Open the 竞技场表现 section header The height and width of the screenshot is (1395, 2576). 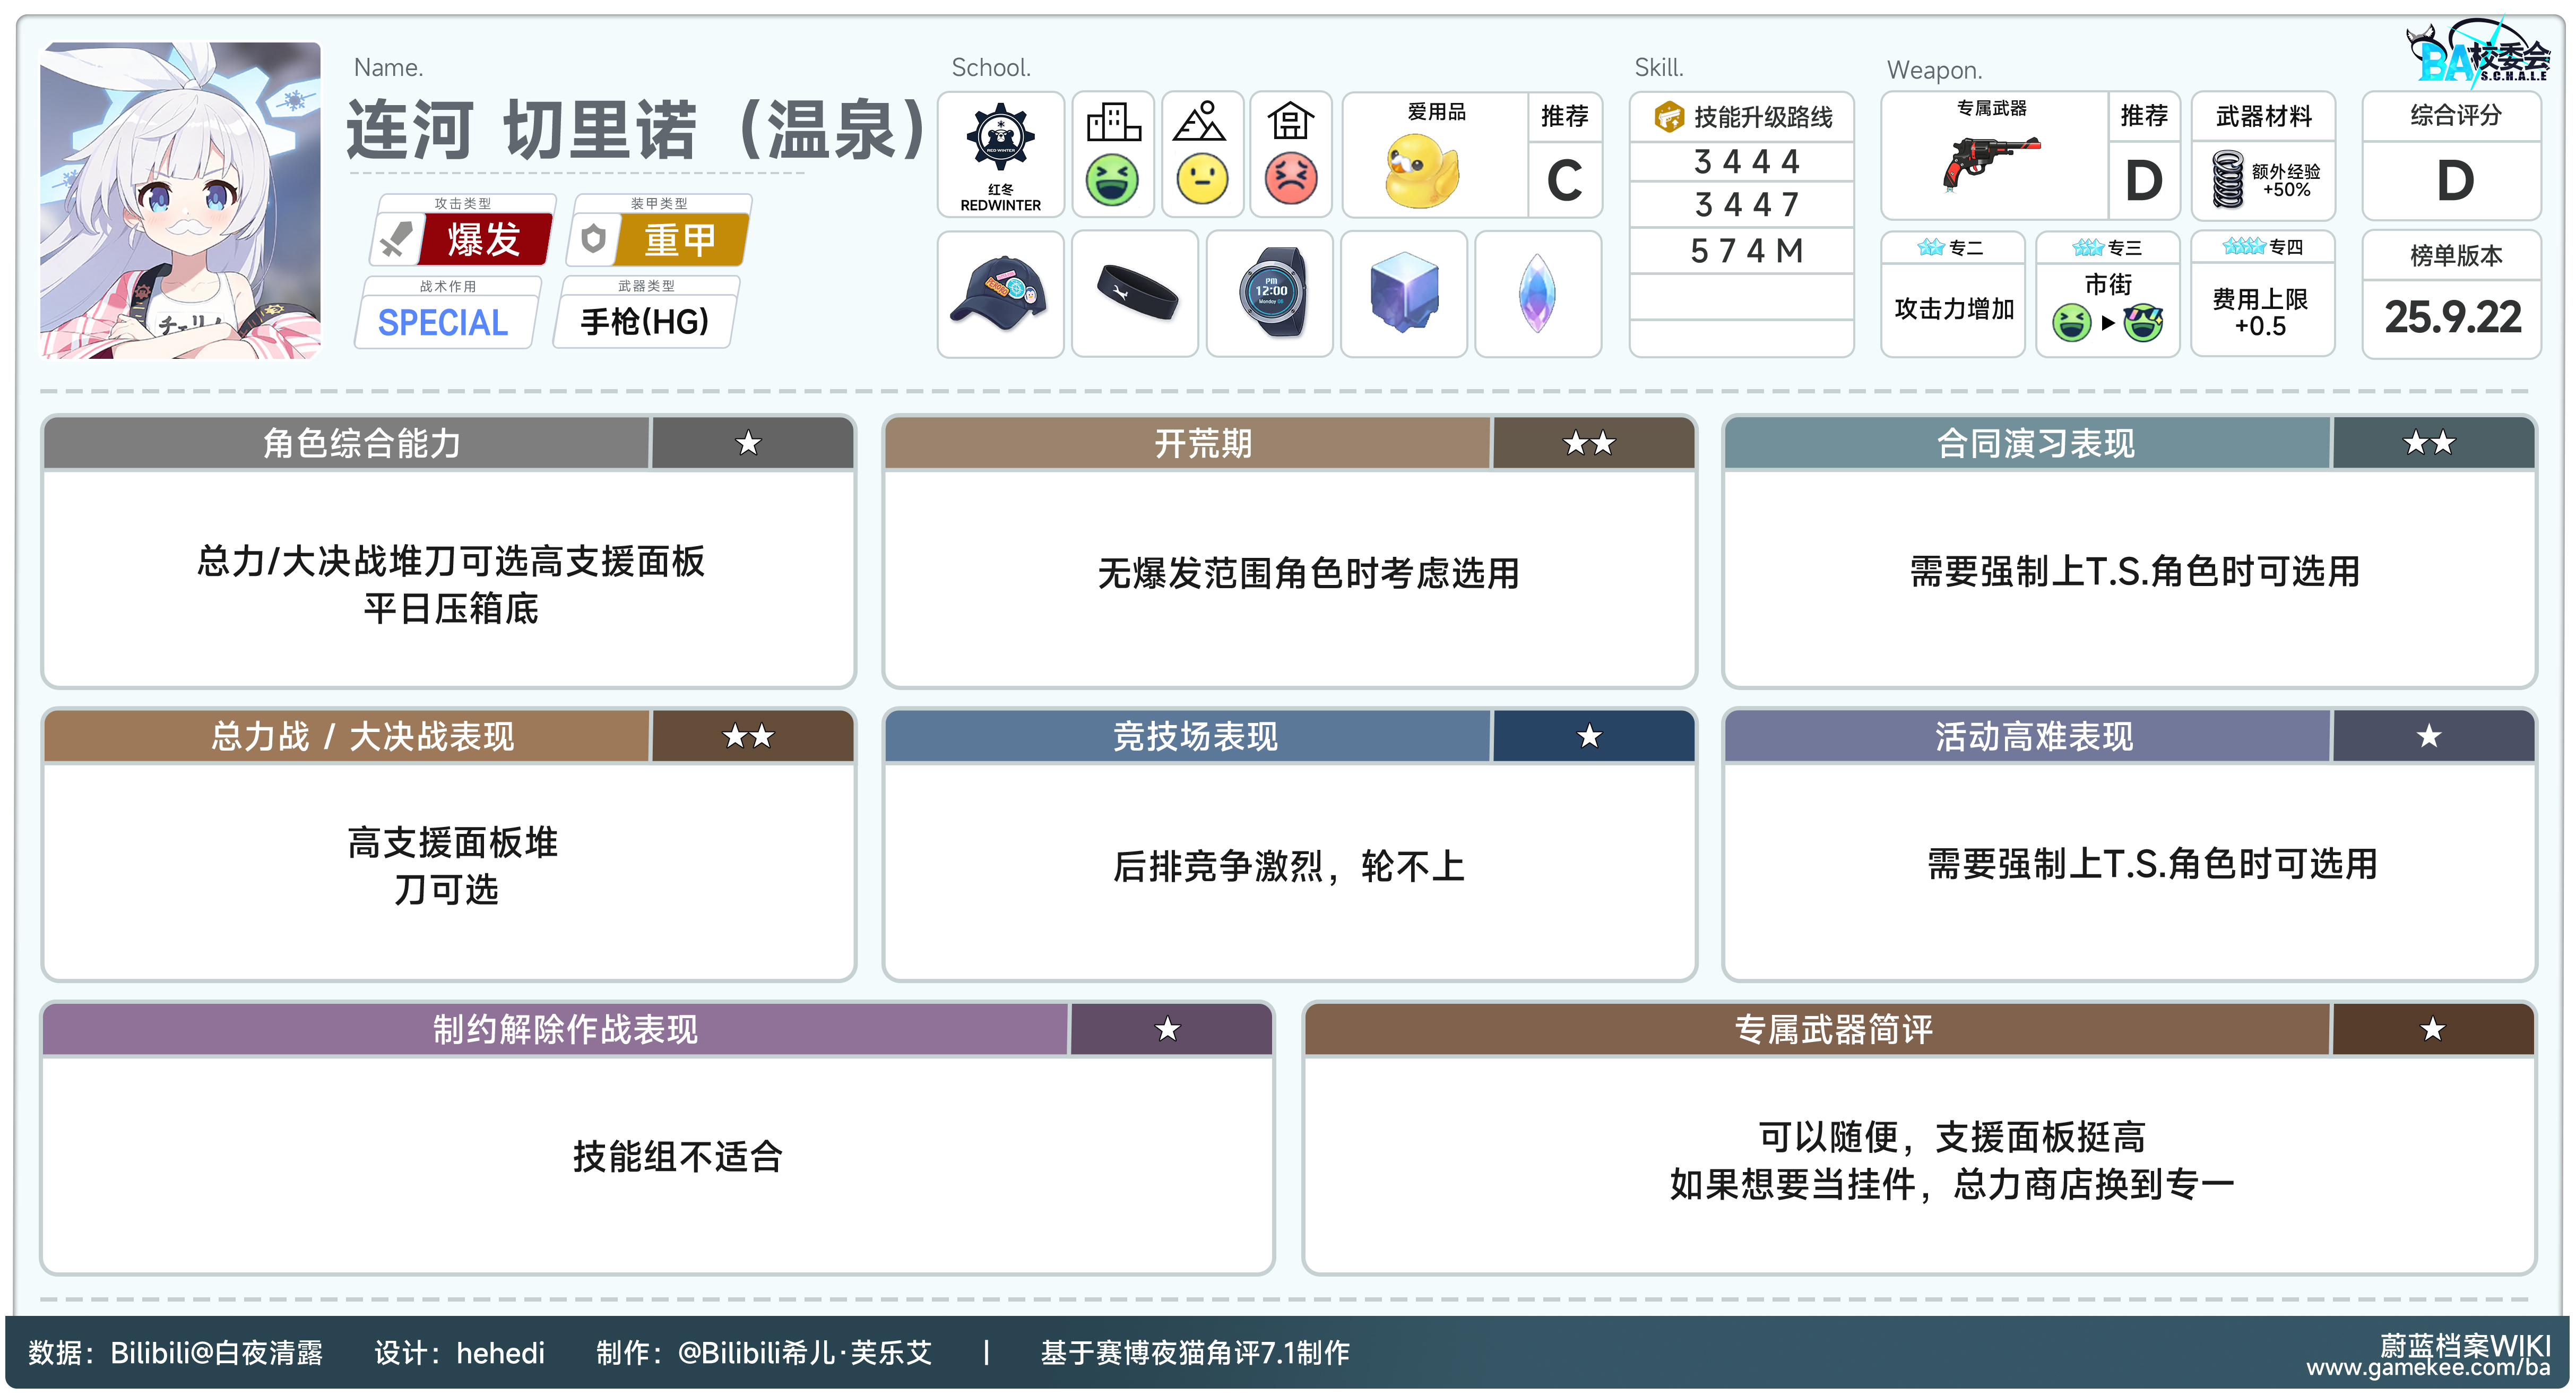pyautogui.click(x=1195, y=737)
